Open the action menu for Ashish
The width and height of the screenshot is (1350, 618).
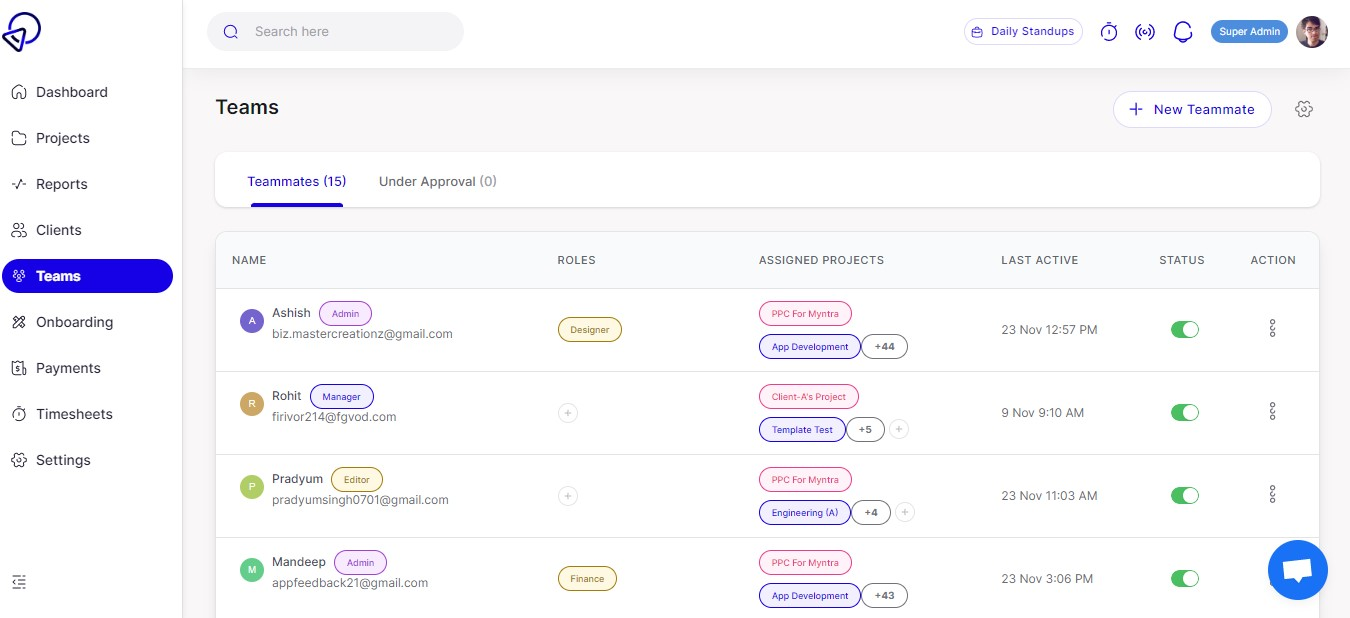1272,328
